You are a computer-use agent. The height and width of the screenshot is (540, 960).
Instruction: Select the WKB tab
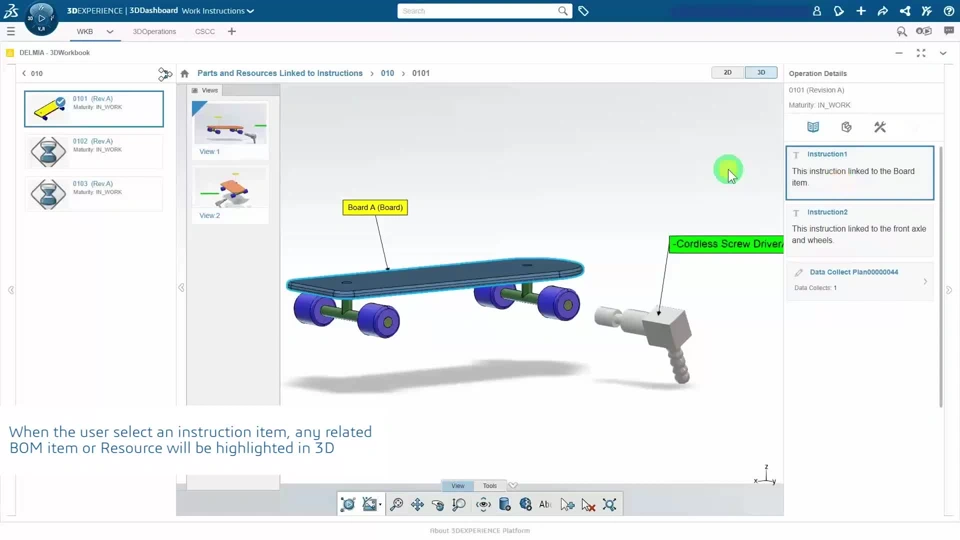[84, 31]
